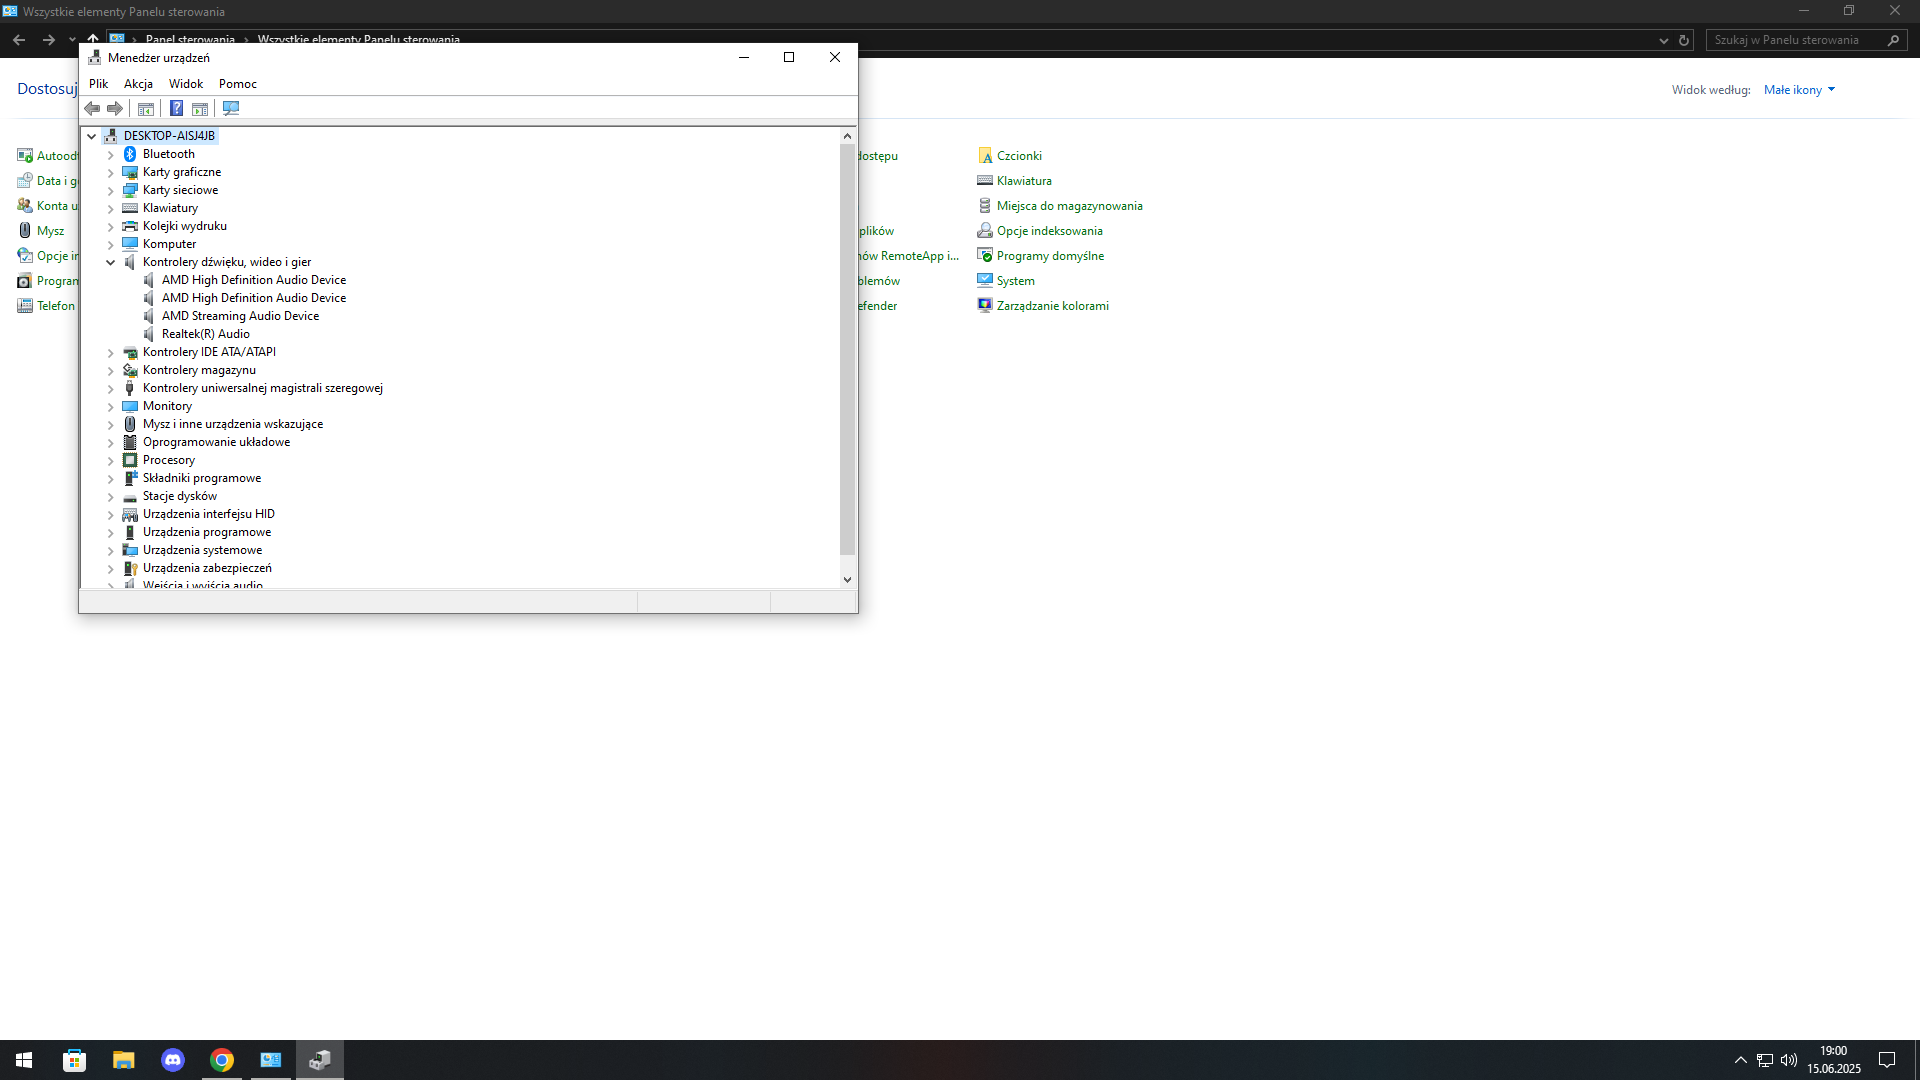
Task: Select Kontrolery IDE ATA/ATAPI row
Action: 209,352
